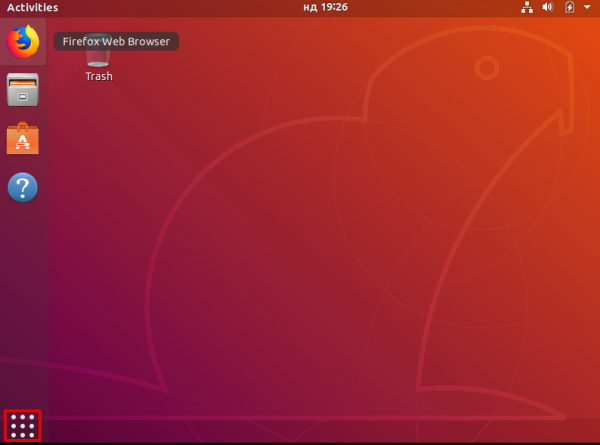Open the Files manager dock icon
600x445 pixels.
click(x=23, y=90)
